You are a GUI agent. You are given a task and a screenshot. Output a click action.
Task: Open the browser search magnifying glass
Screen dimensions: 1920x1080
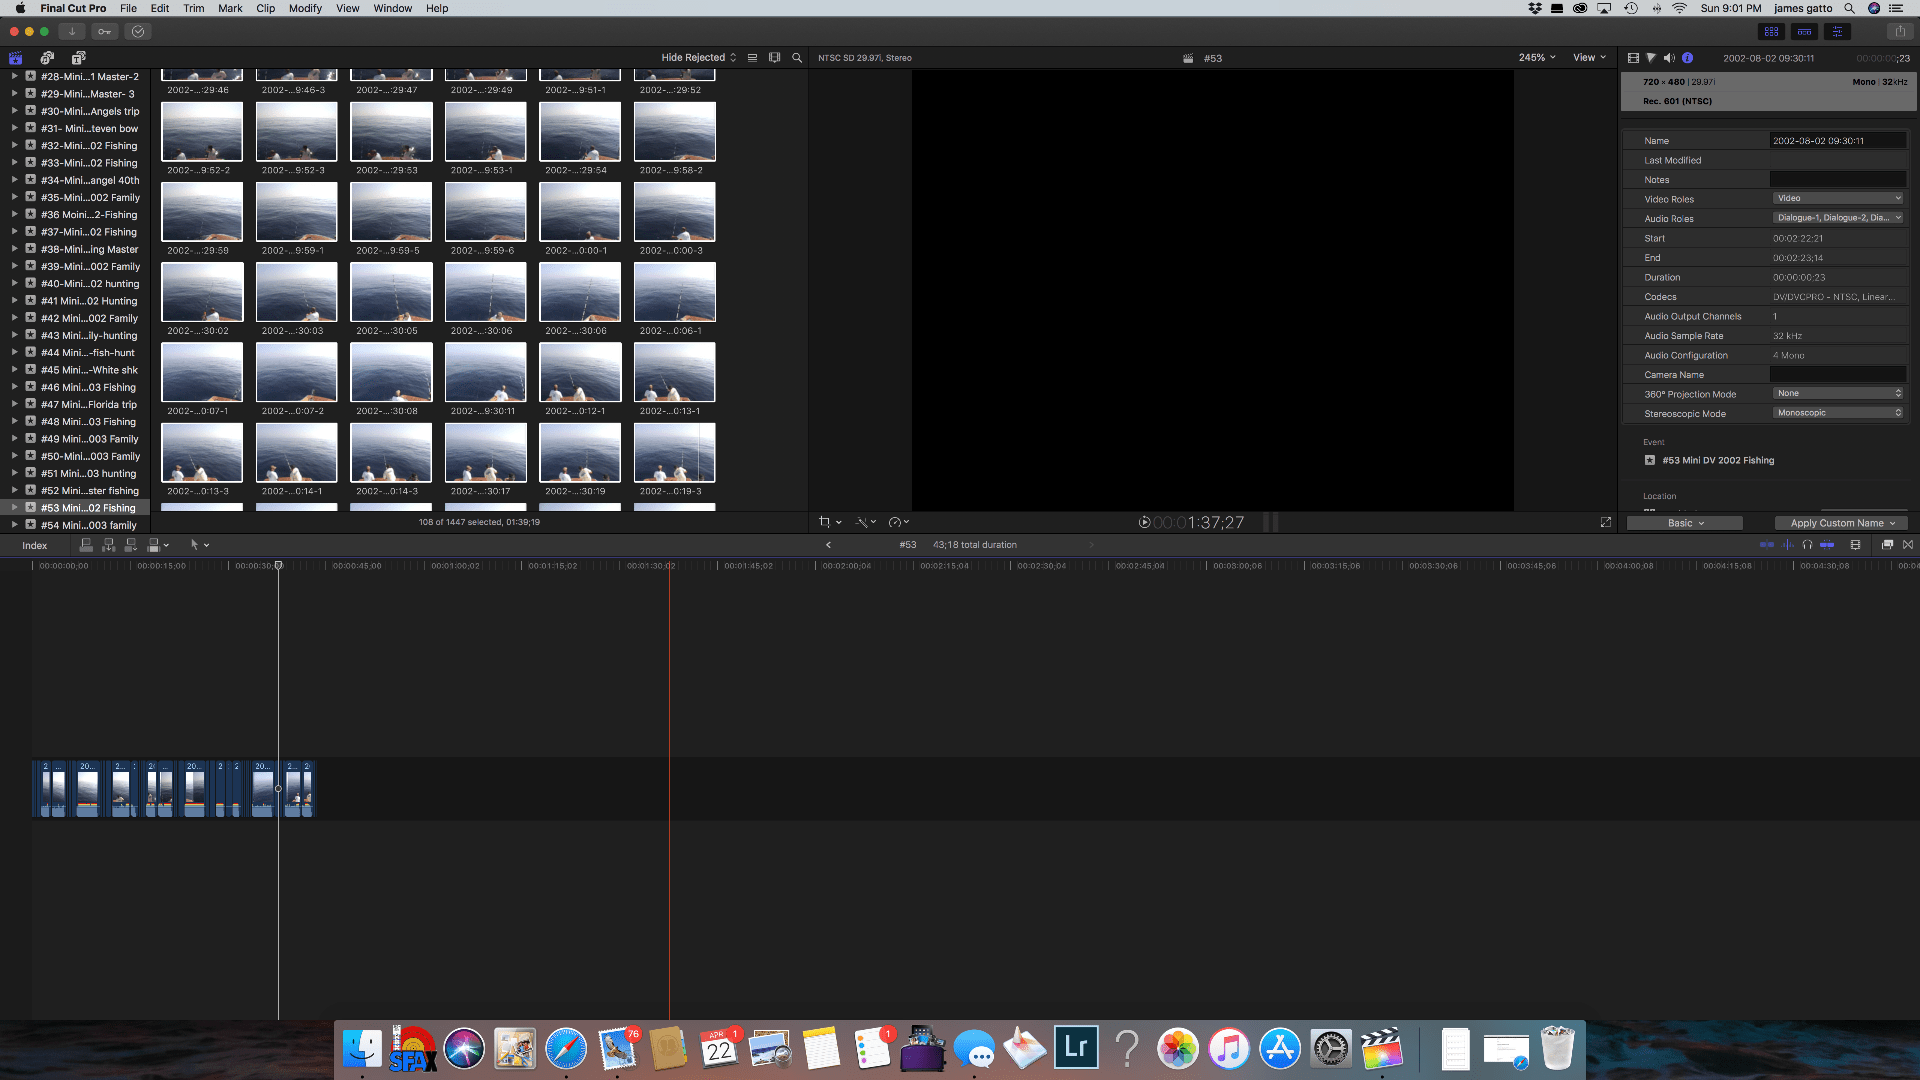(797, 57)
